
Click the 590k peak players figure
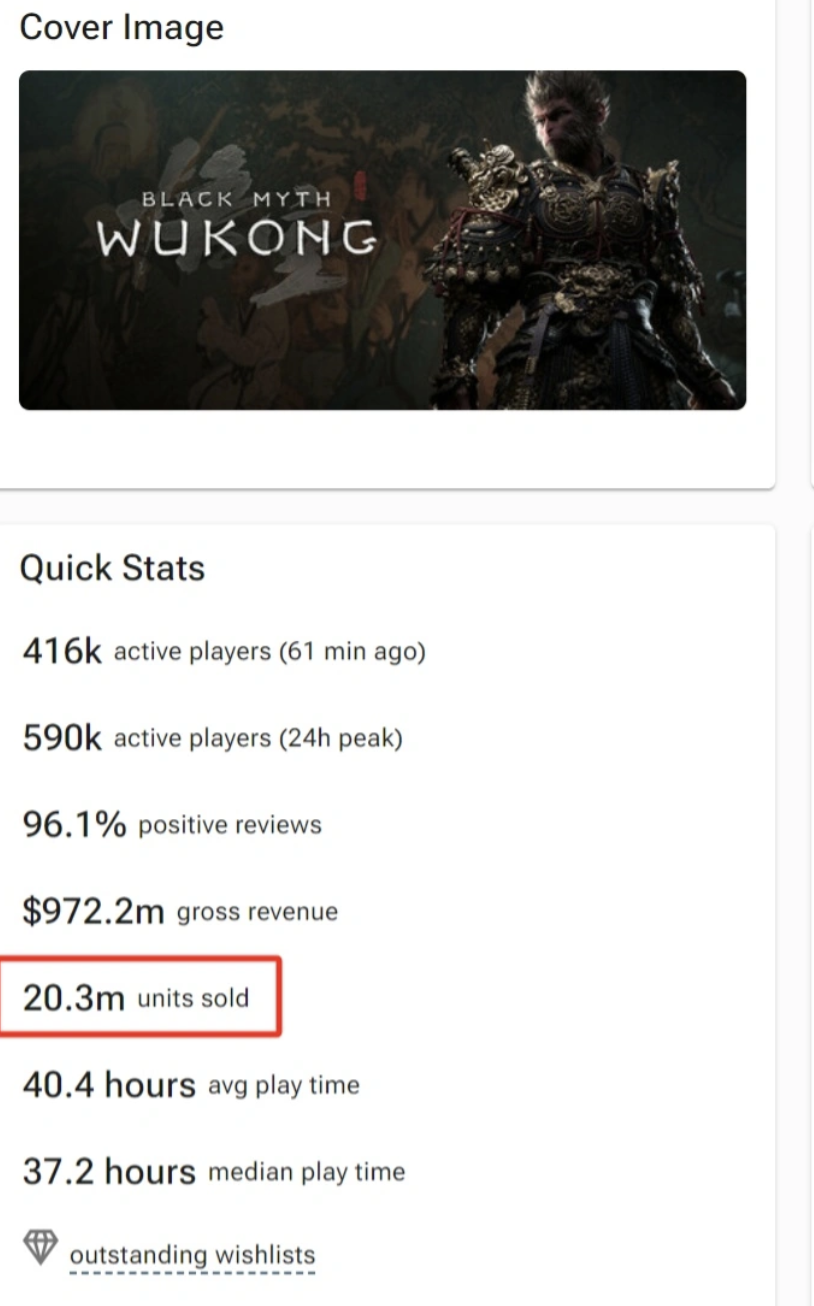coord(62,739)
